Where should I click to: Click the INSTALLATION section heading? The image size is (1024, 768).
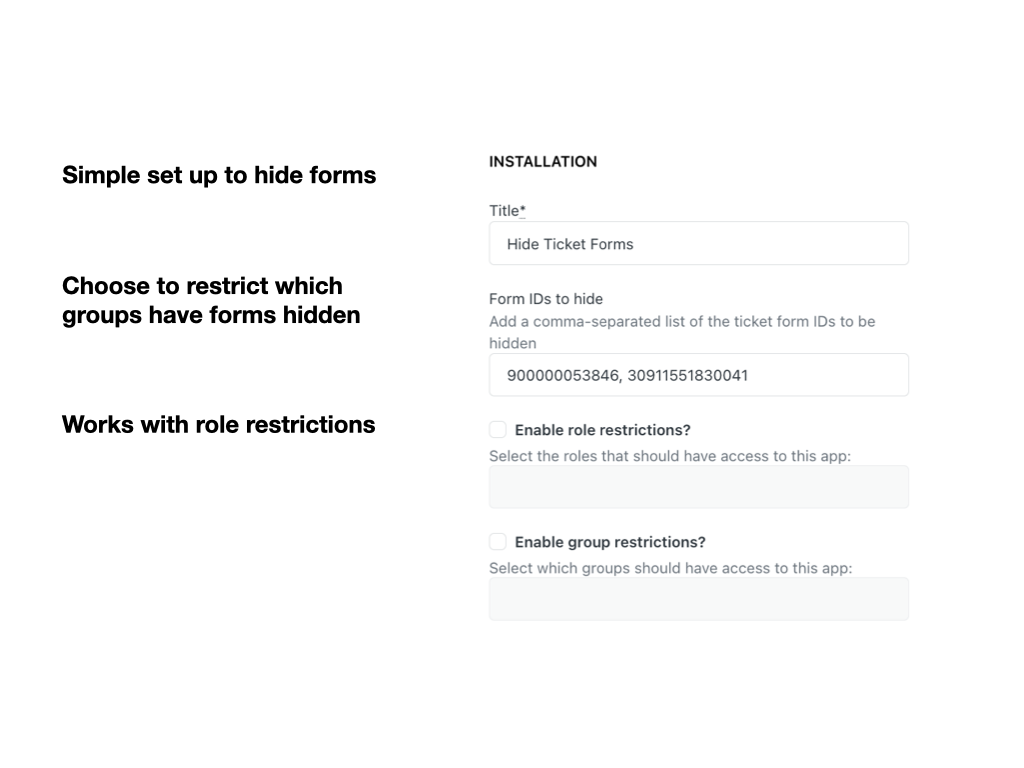coord(543,161)
